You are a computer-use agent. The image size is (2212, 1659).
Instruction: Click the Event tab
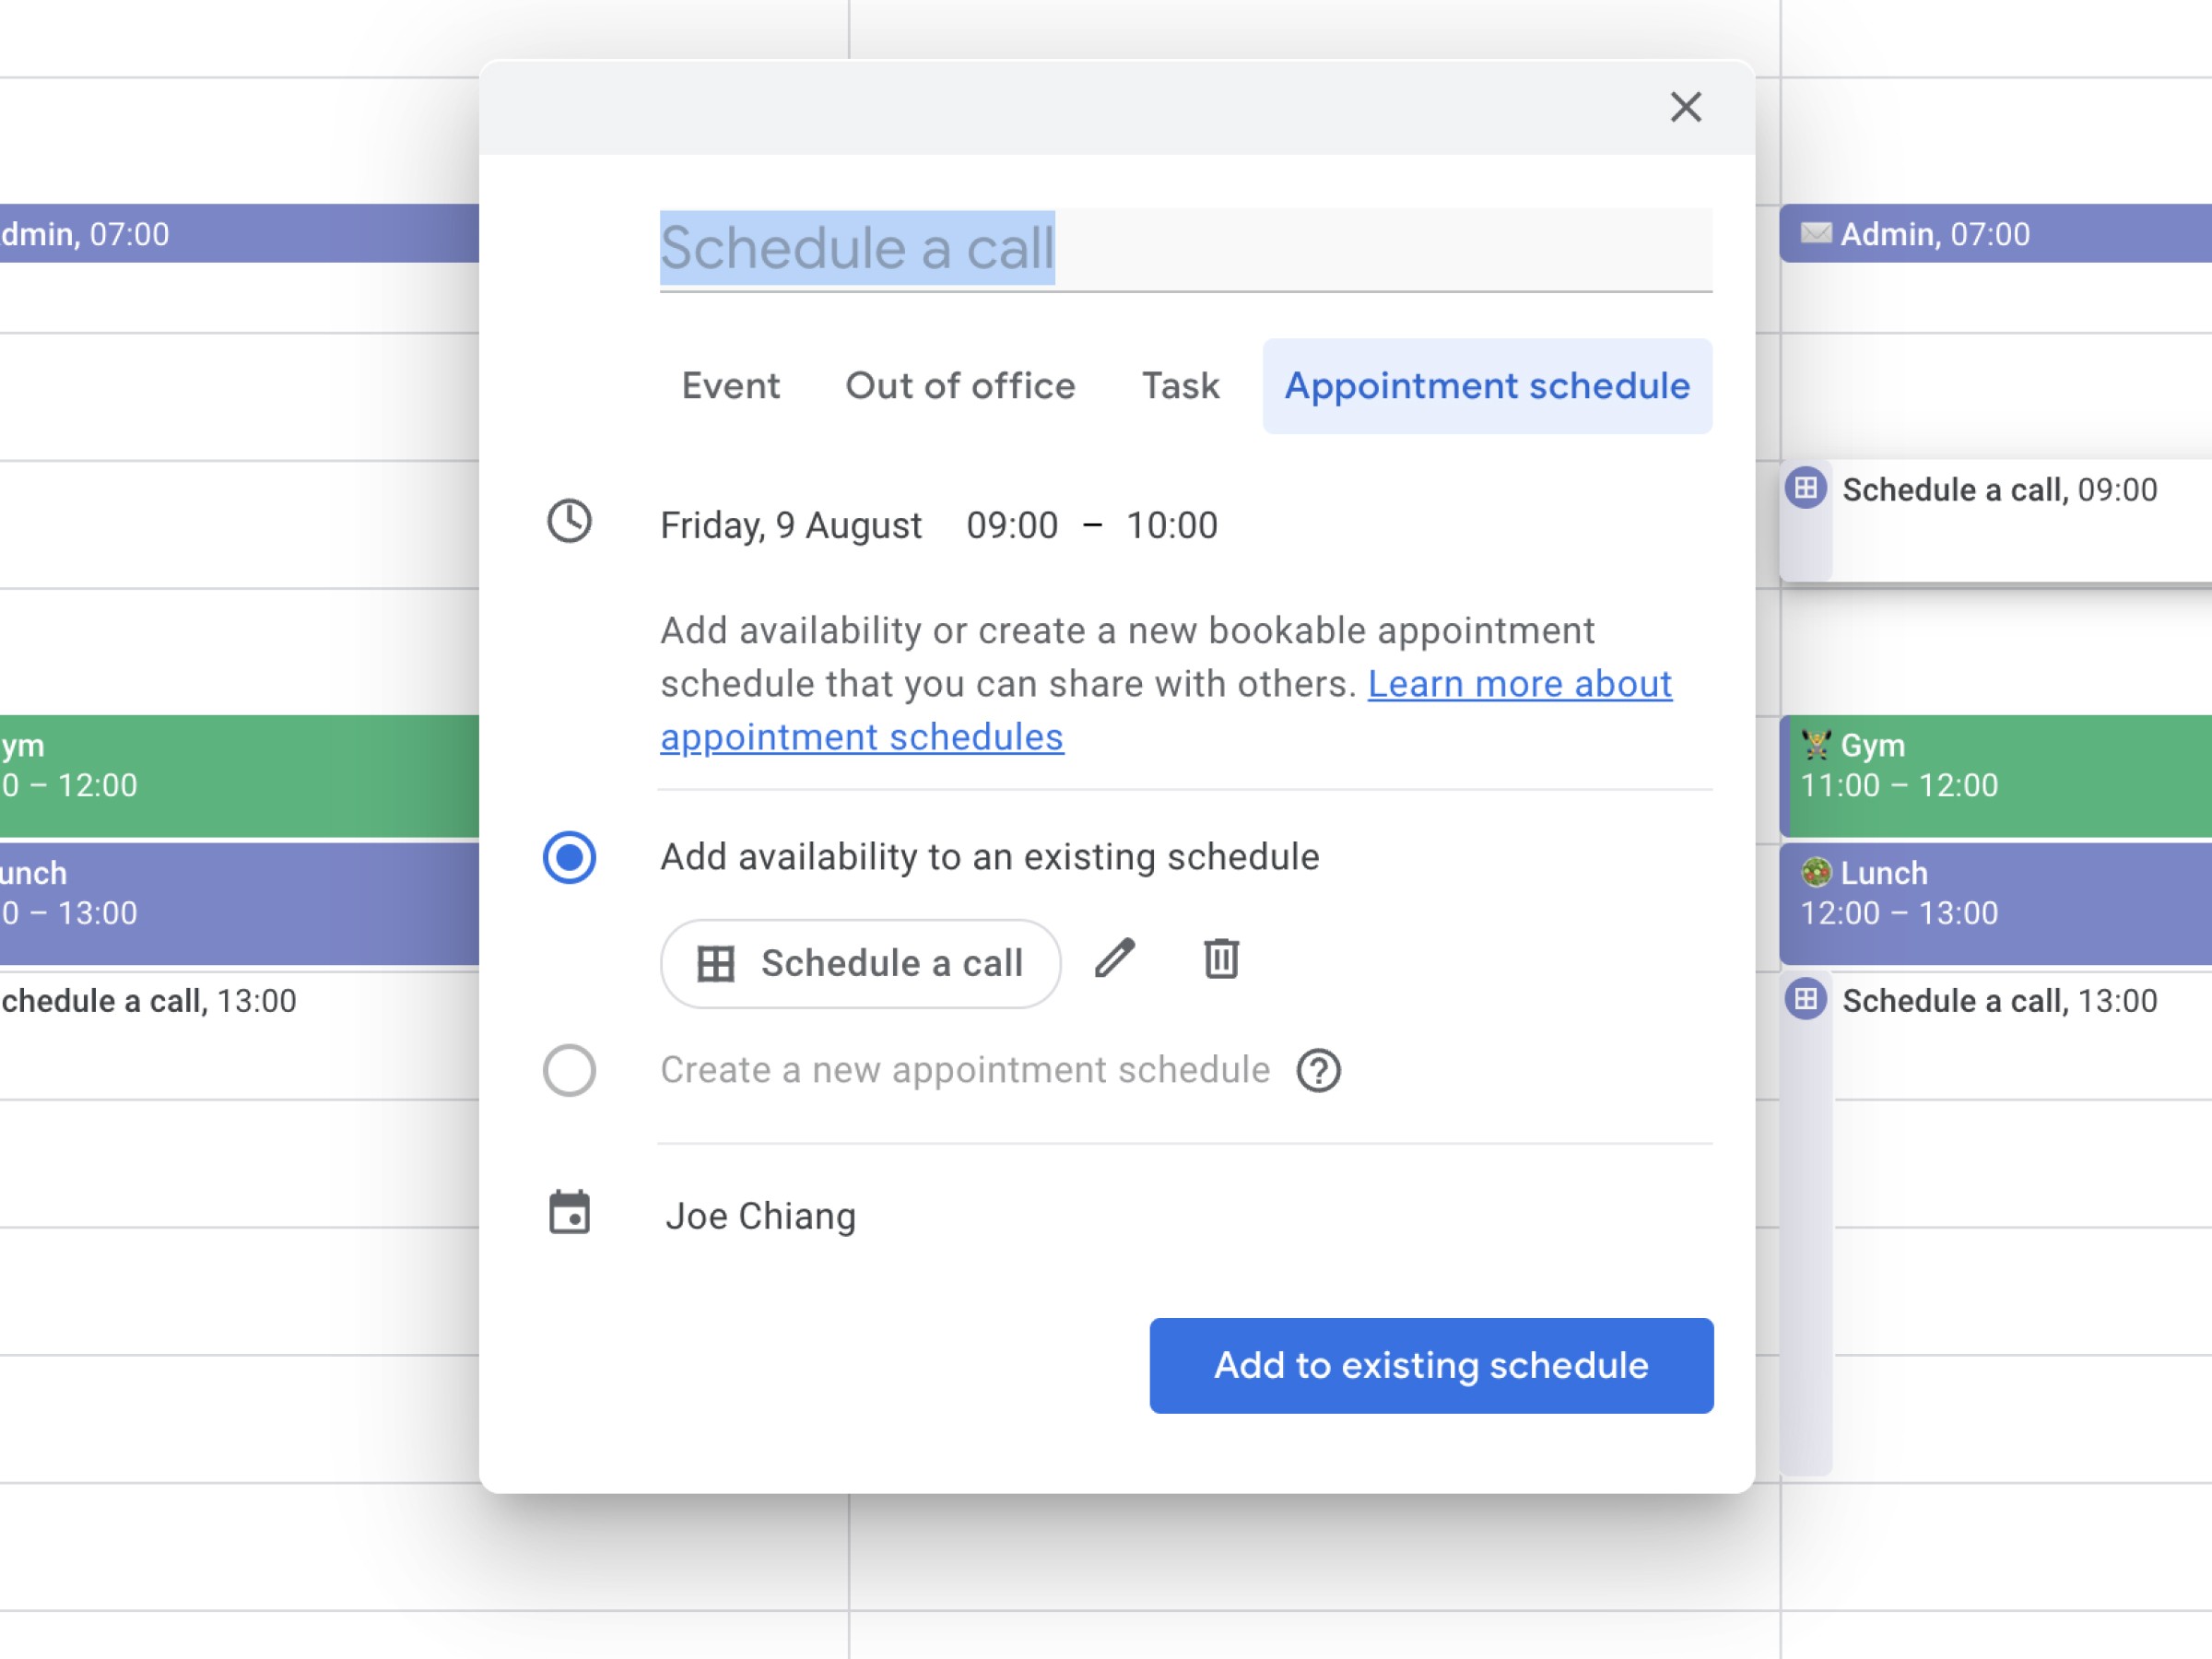click(x=732, y=385)
